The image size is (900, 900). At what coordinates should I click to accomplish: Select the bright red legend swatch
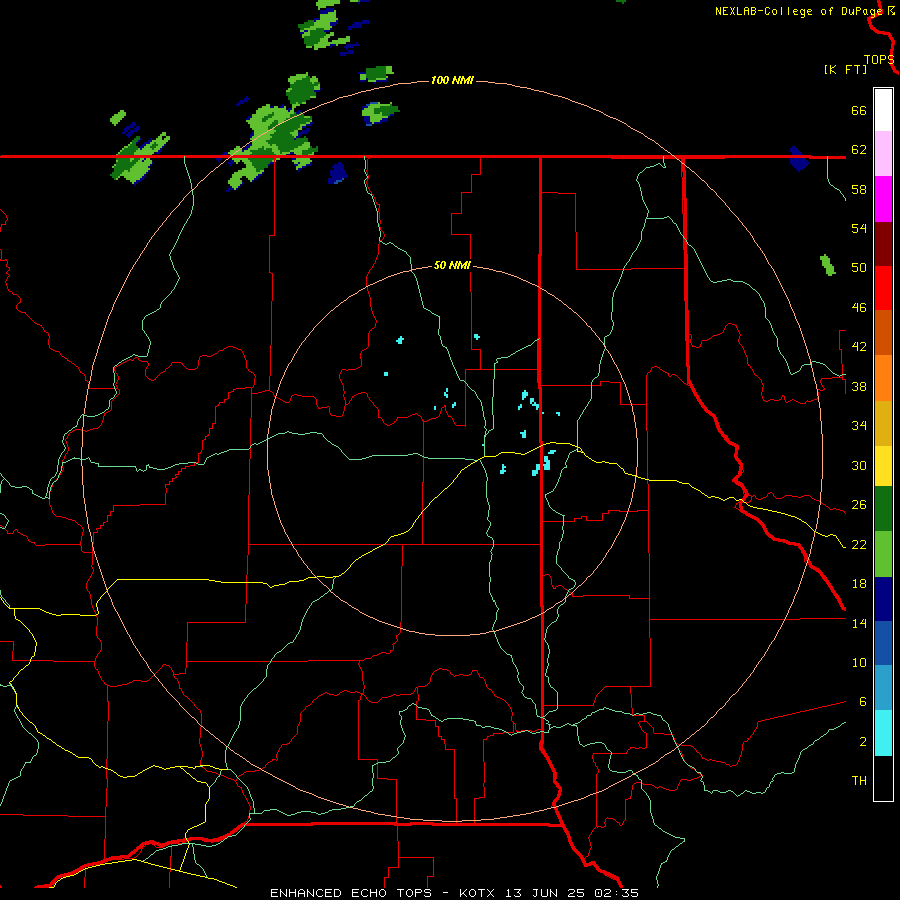pos(883,288)
